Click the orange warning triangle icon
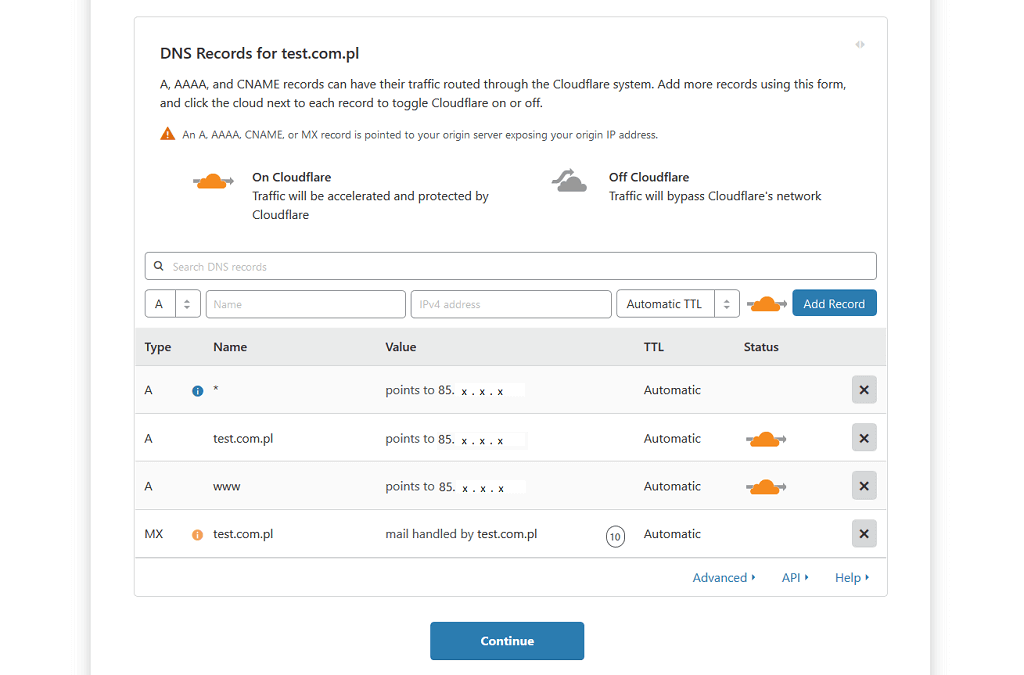 tap(168, 134)
